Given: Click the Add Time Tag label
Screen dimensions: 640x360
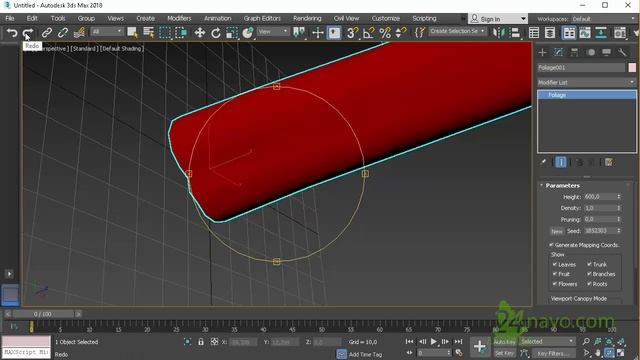Looking at the screenshot, I should (x=365, y=354).
